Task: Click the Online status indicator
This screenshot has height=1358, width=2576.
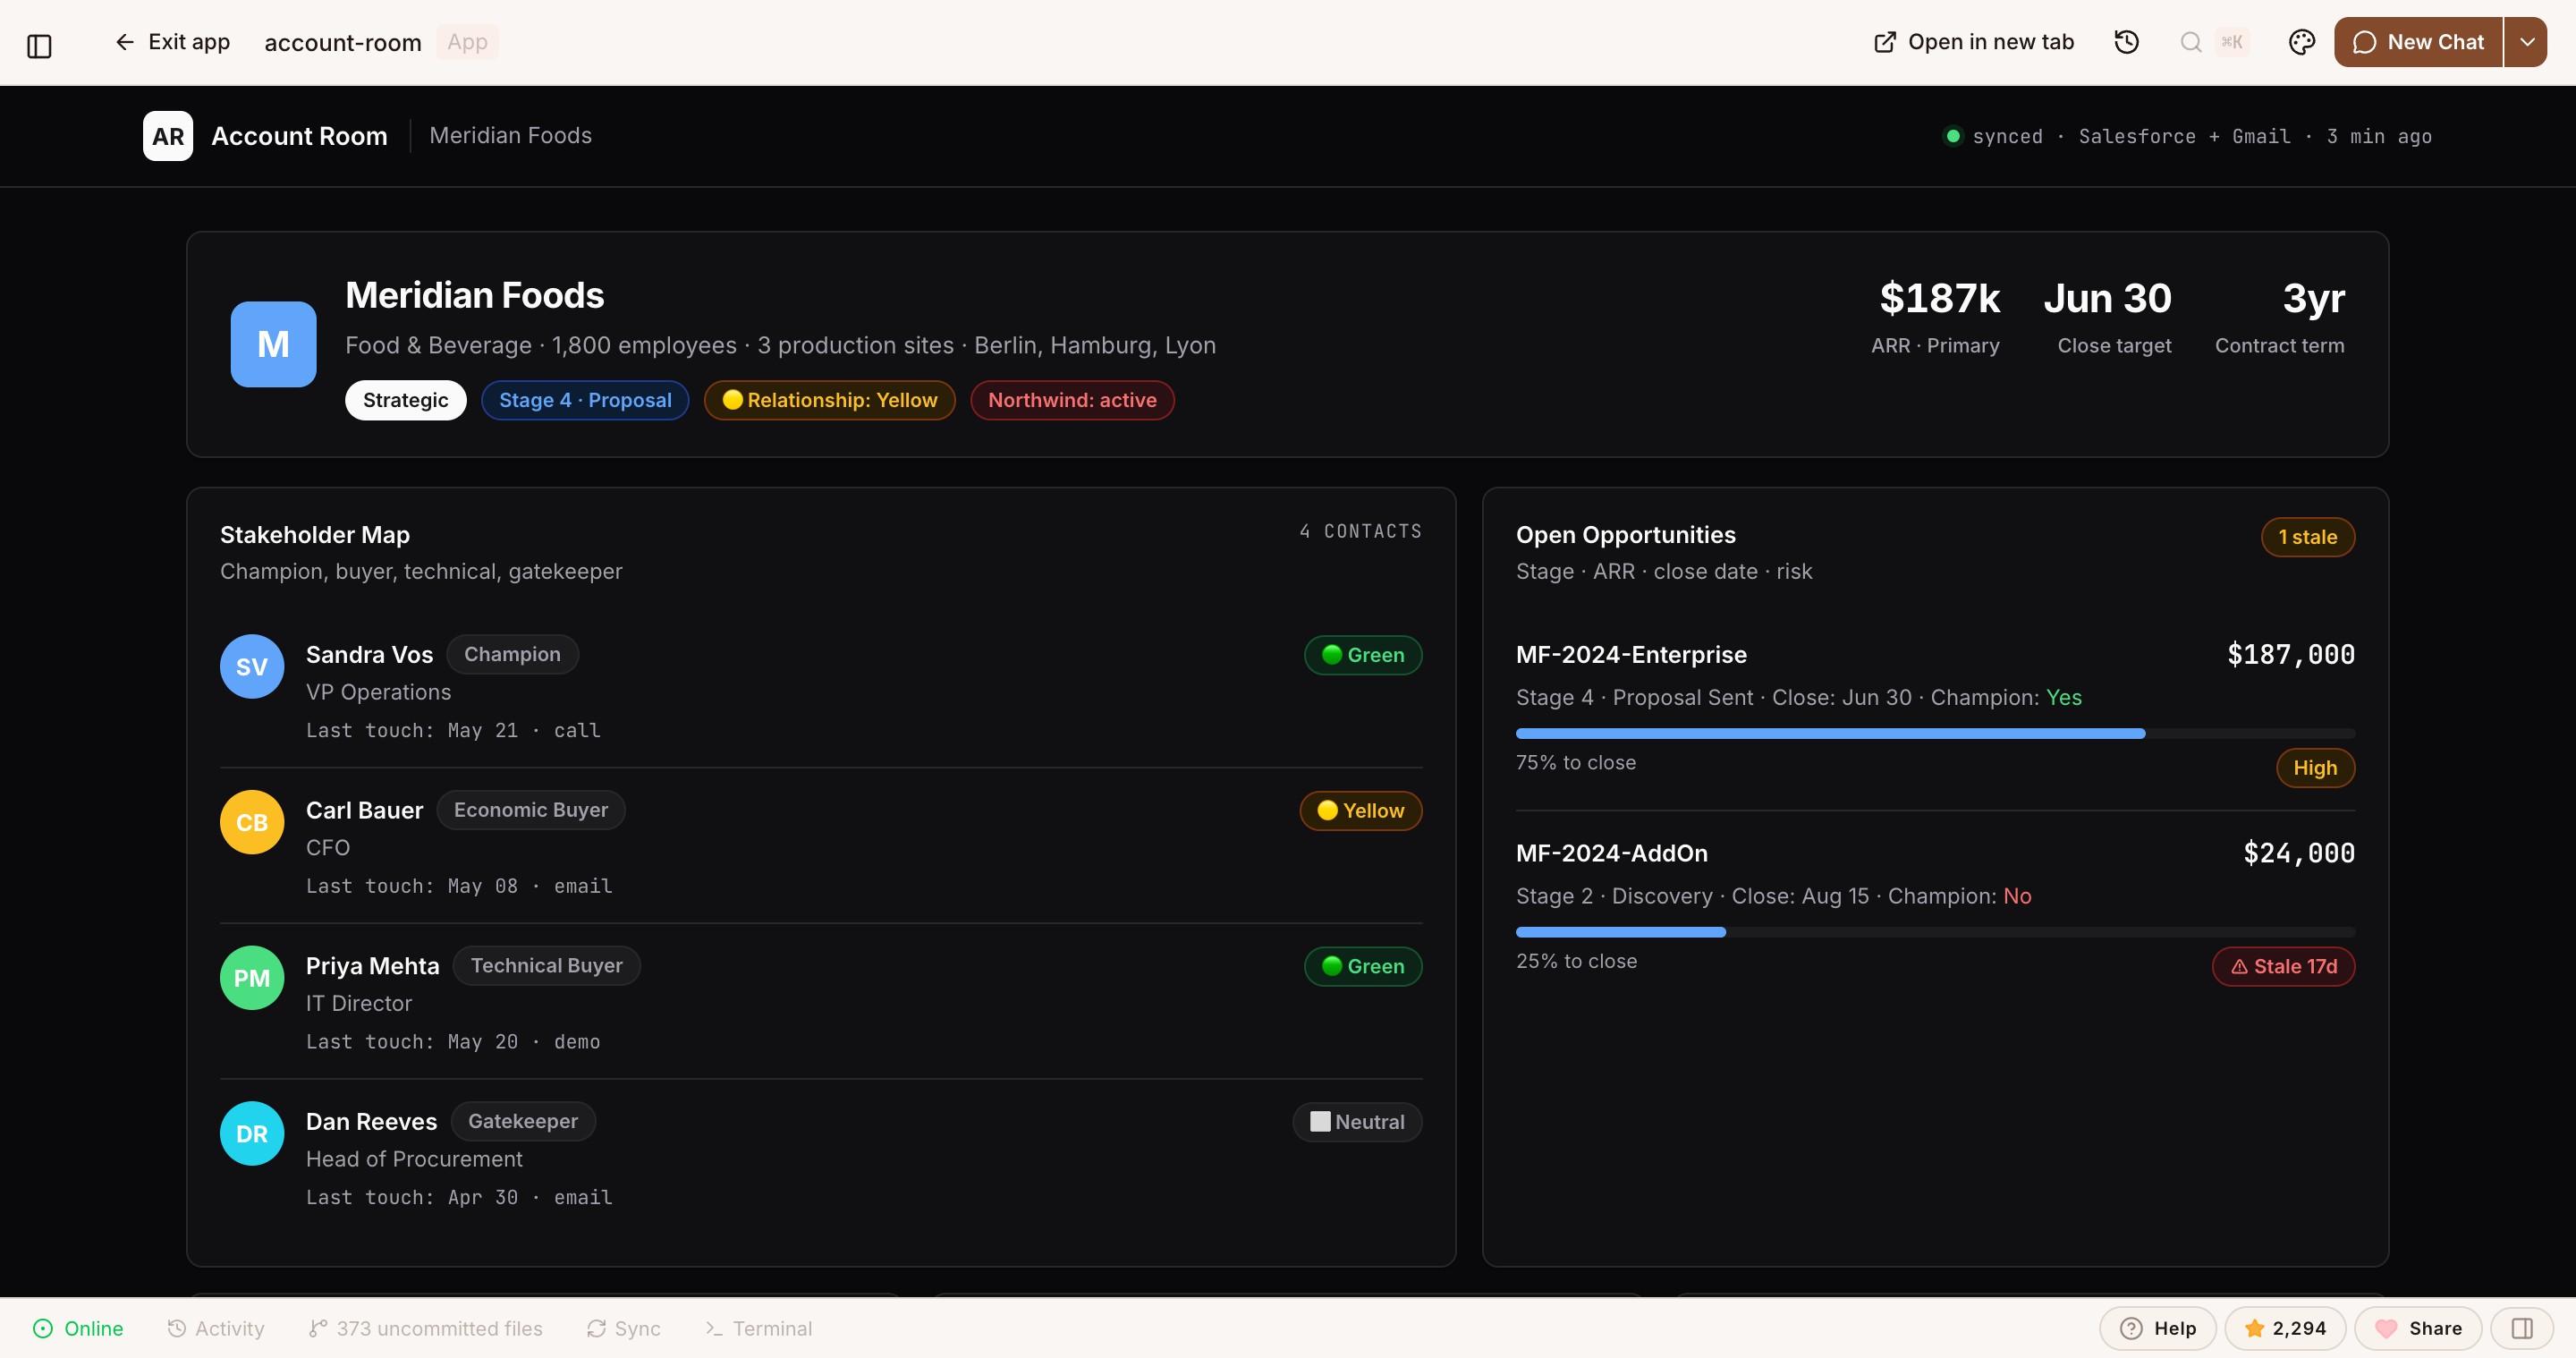Action: (x=78, y=1329)
